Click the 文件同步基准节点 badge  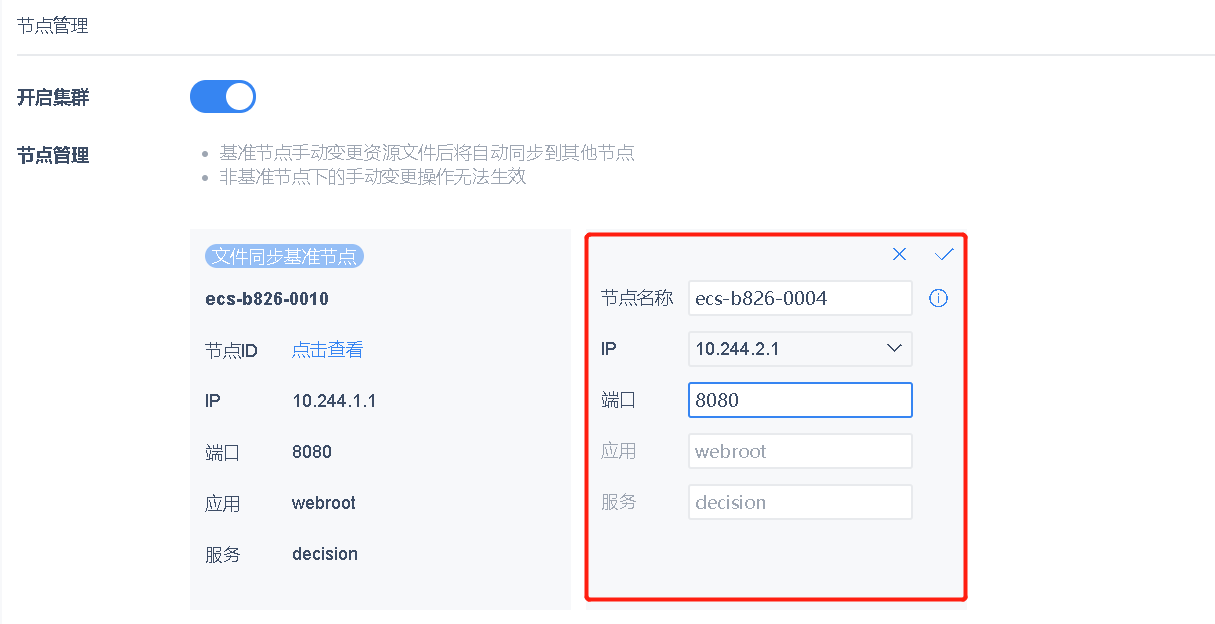pos(284,257)
